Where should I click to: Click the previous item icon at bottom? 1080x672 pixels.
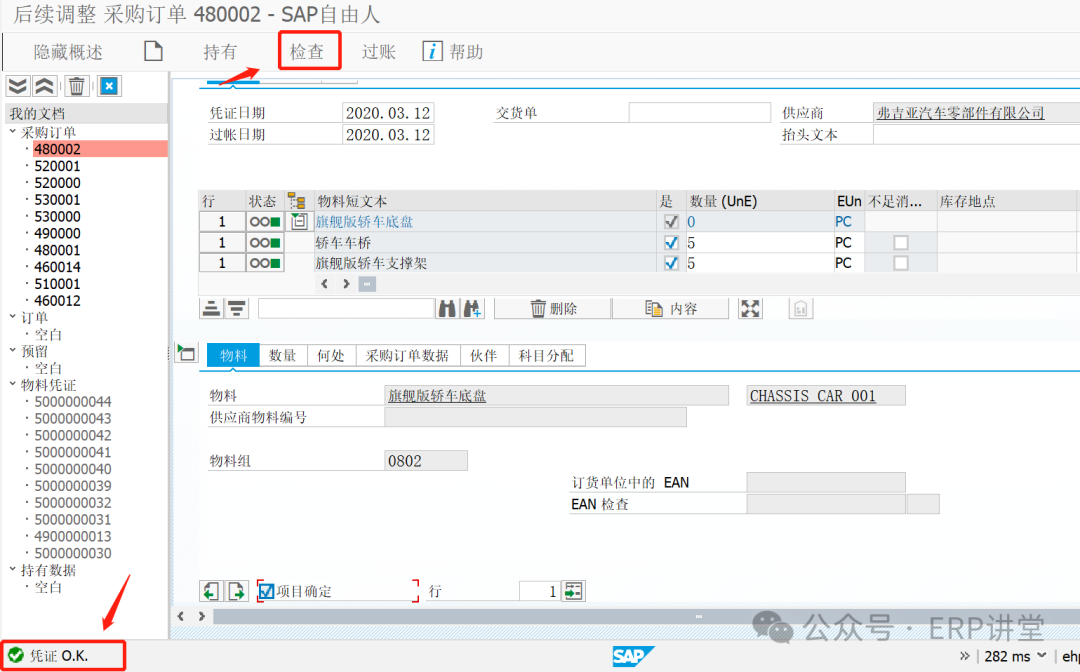pyautogui.click(x=211, y=591)
